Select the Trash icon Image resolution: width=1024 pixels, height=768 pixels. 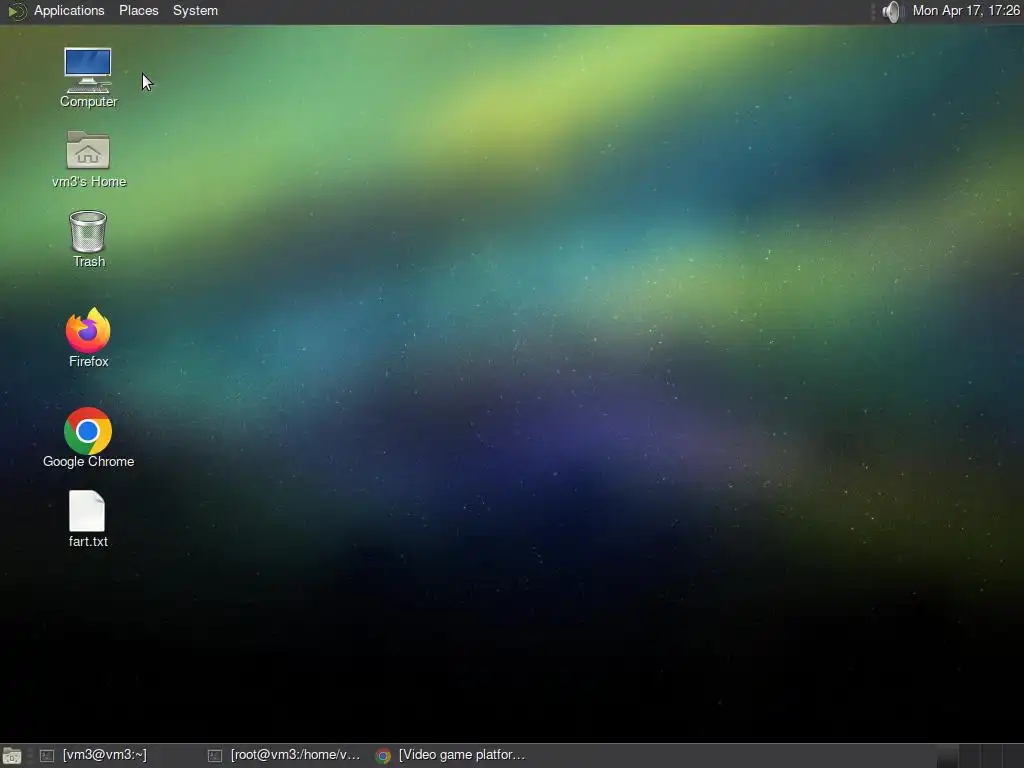tap(88, 231)
